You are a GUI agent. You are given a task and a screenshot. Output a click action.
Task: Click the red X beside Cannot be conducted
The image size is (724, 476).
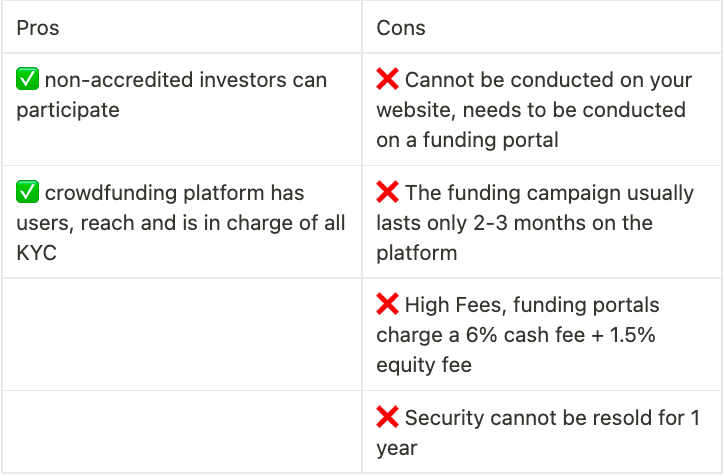point(387,79)
